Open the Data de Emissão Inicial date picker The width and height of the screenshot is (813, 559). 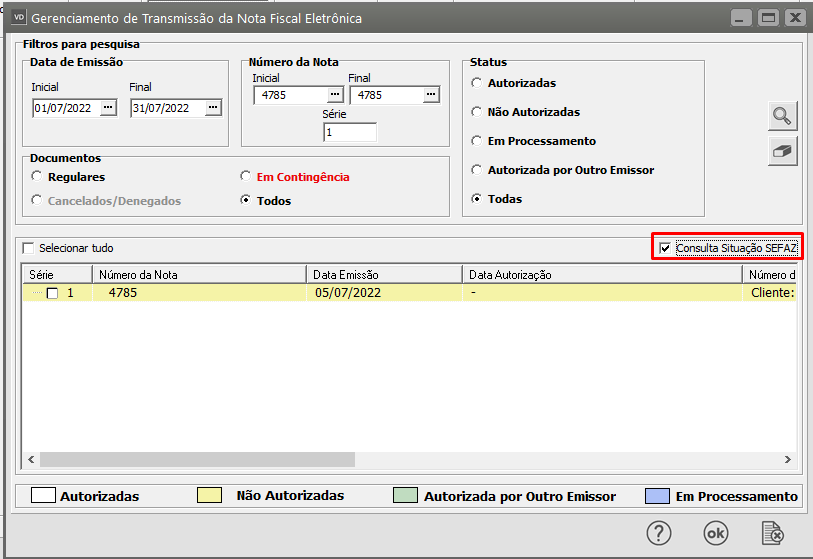pos(109,108)
